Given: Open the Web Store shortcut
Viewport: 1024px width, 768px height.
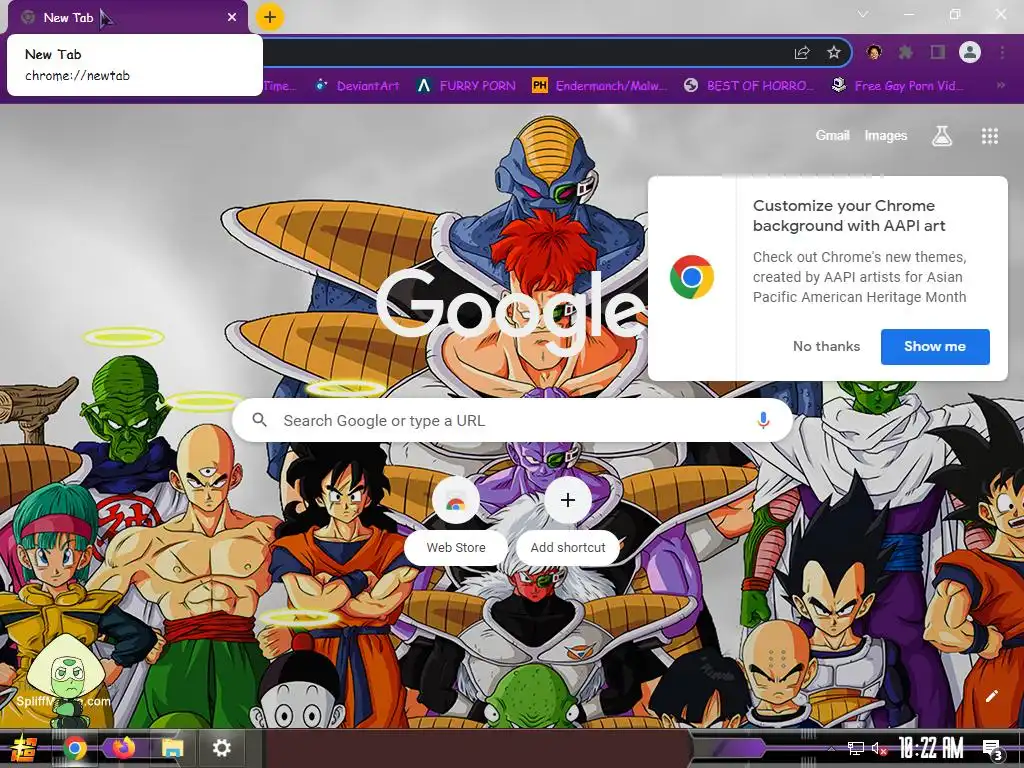Looking at the screenshot, I should [456, 520].
